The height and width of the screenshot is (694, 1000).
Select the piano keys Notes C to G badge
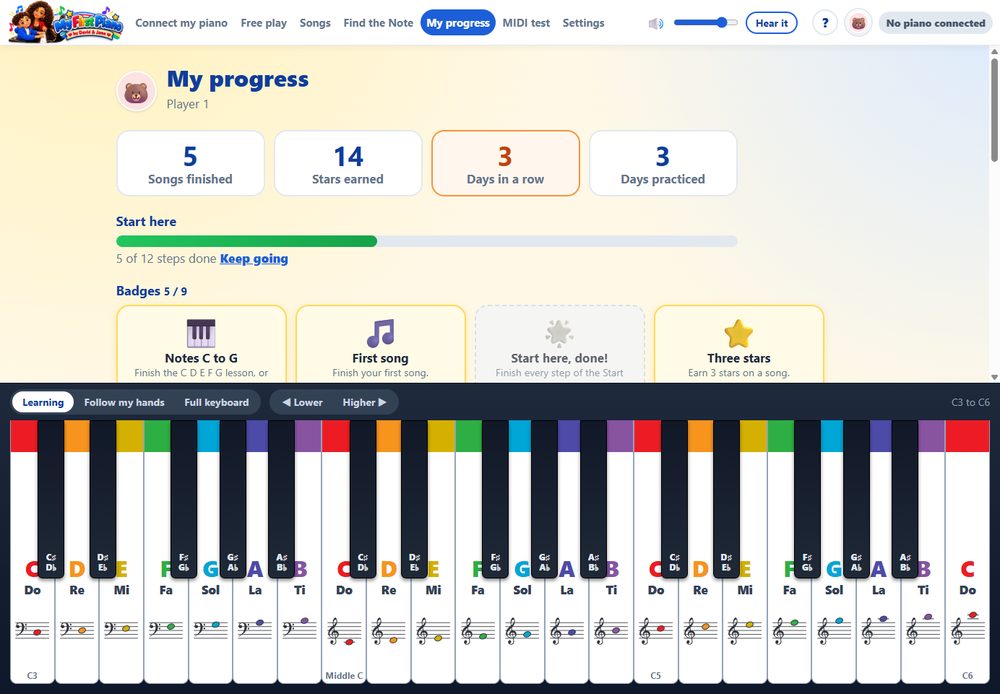coord(202,344)
